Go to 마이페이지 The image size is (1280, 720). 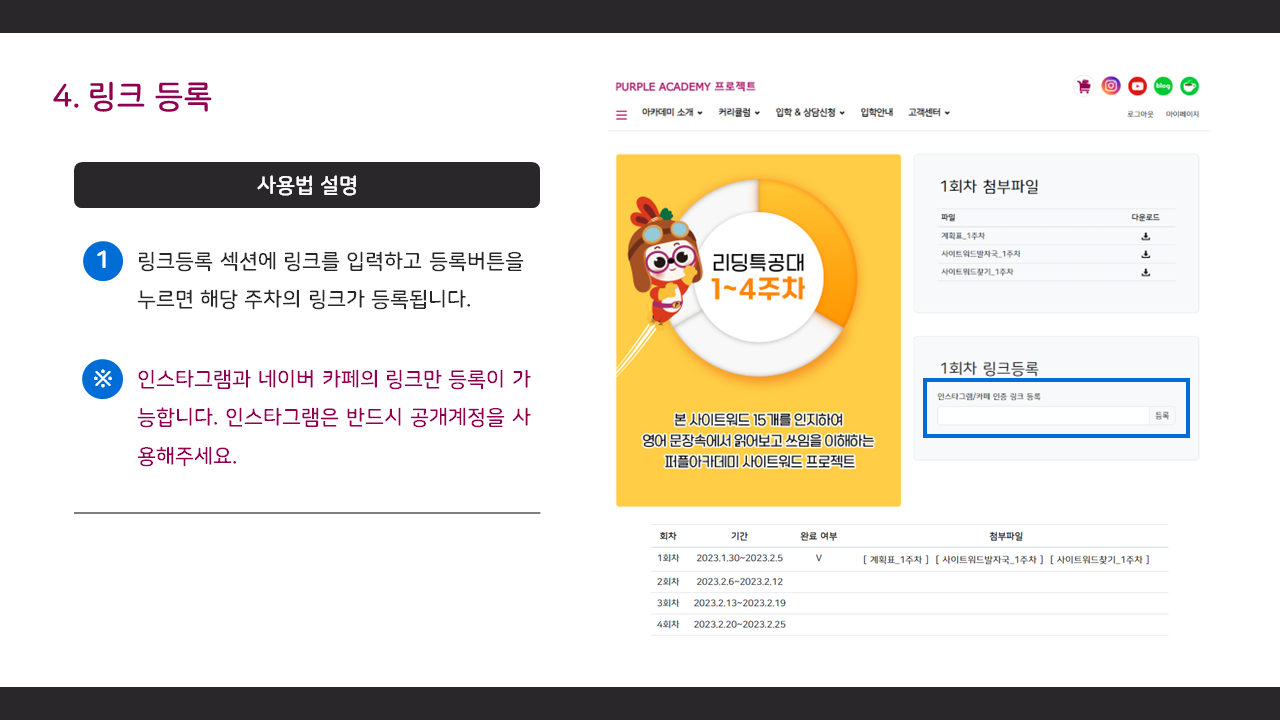click(1182, 114)
